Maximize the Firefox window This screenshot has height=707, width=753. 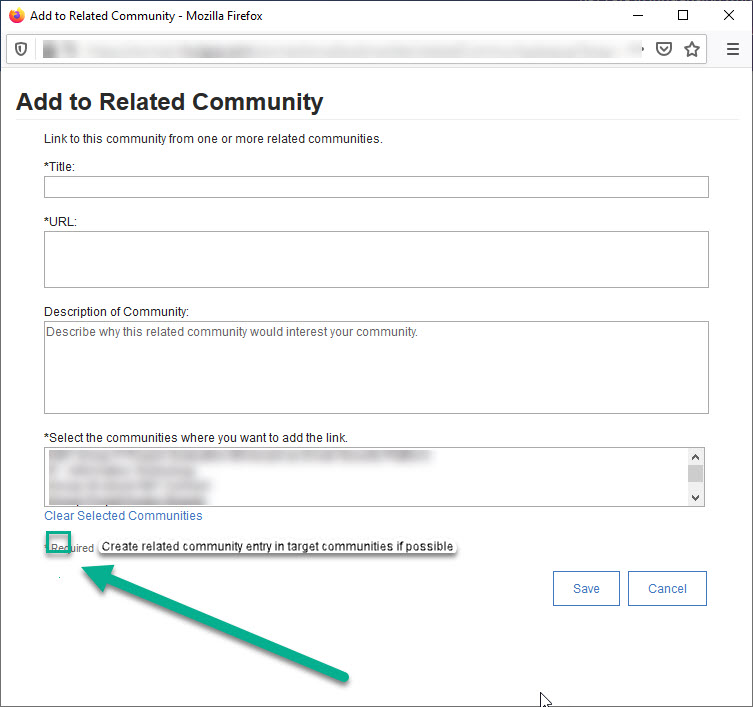pyautogui.click(x=683, y=16)
